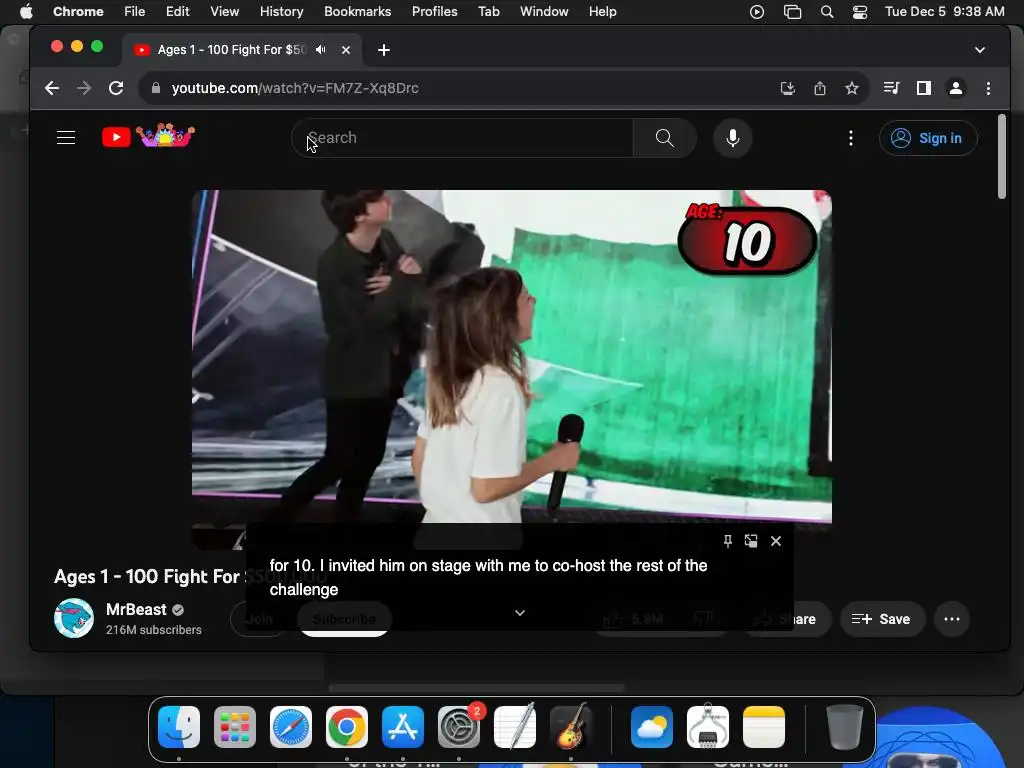Open the Apple menu
This screenshot has height=768, width=1024.
26,12
